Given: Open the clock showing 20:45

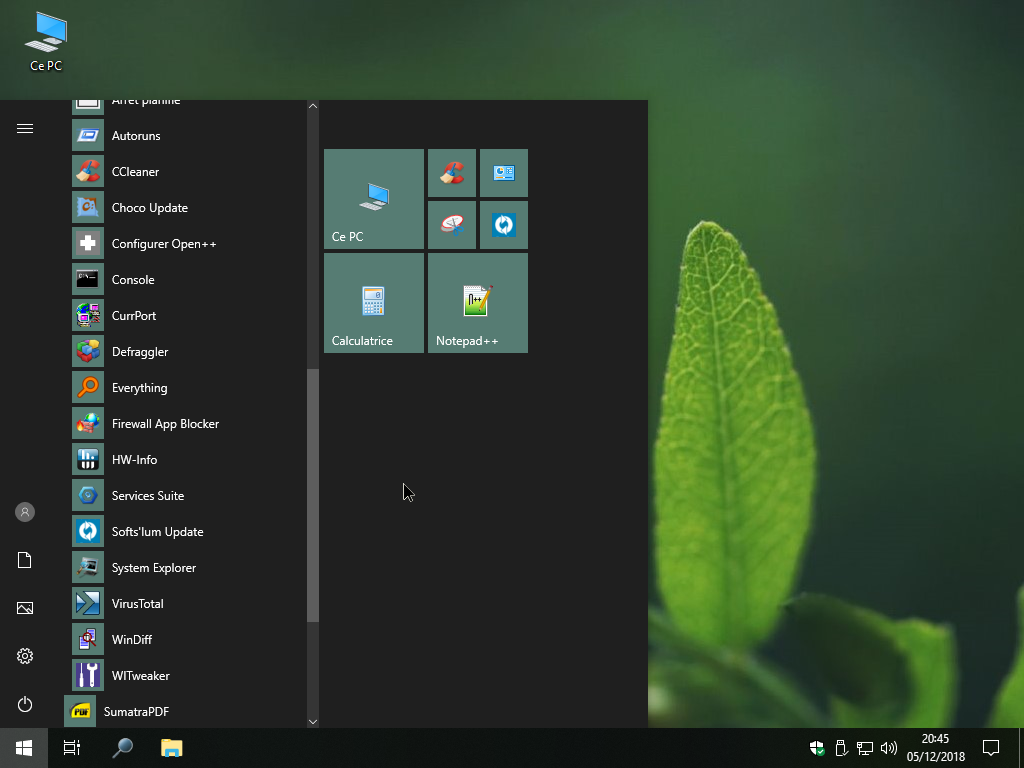Looking at the screenshot, I should tap(935, 748).
